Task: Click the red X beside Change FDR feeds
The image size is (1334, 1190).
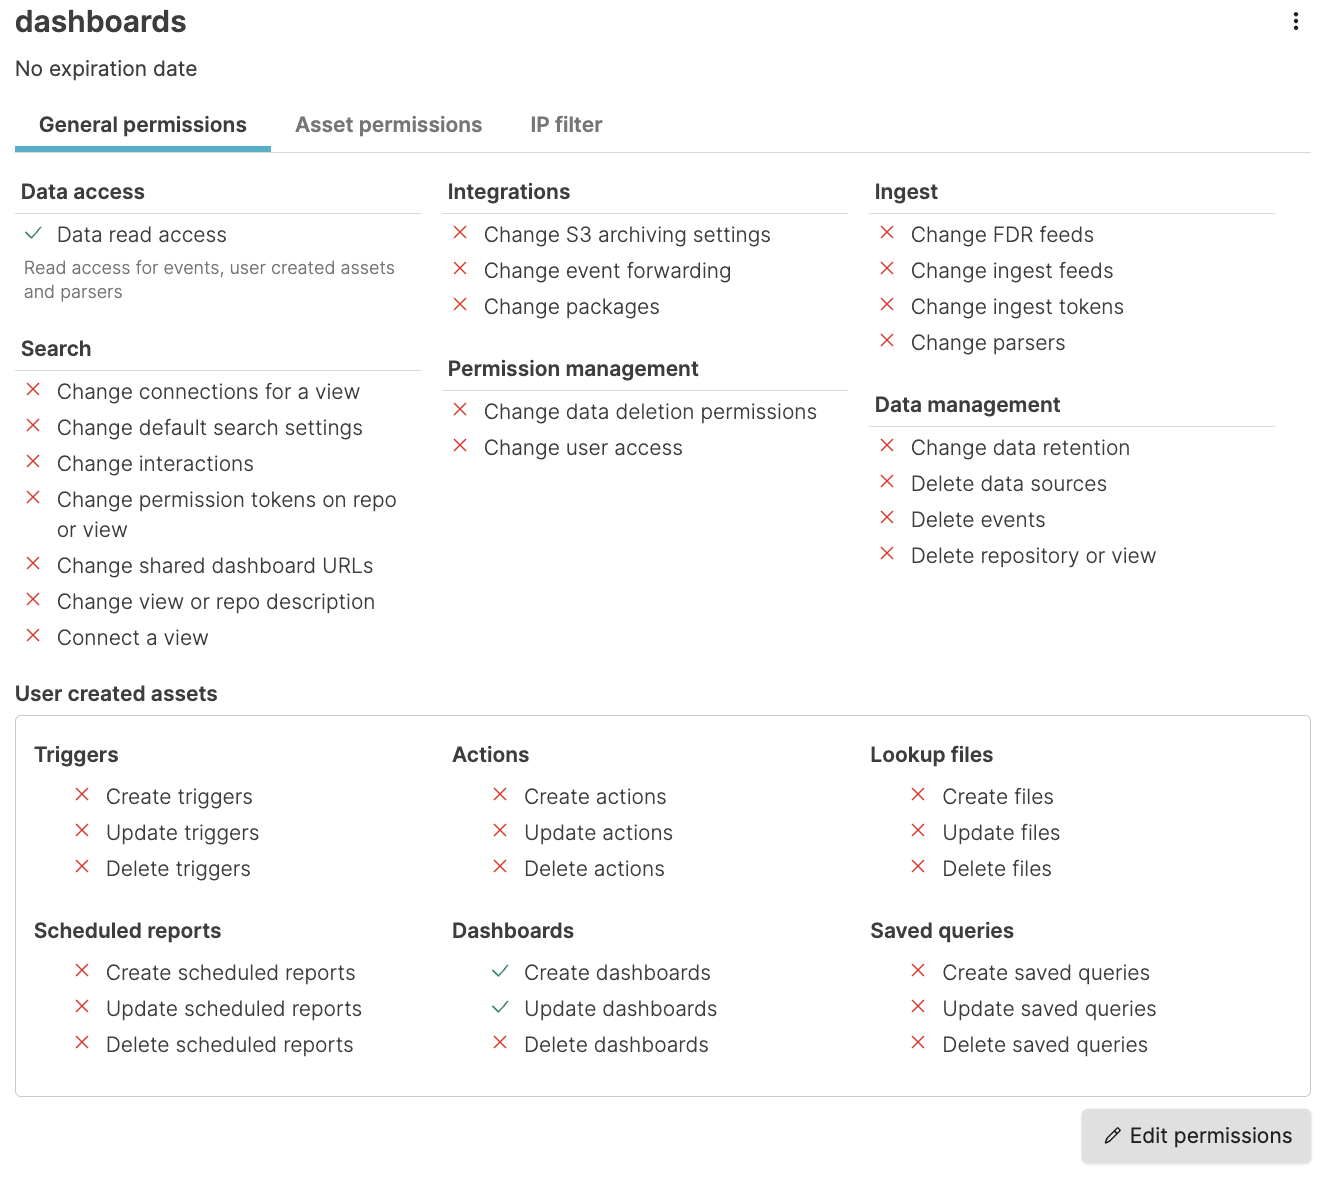Action: click(x=887, y=233)
